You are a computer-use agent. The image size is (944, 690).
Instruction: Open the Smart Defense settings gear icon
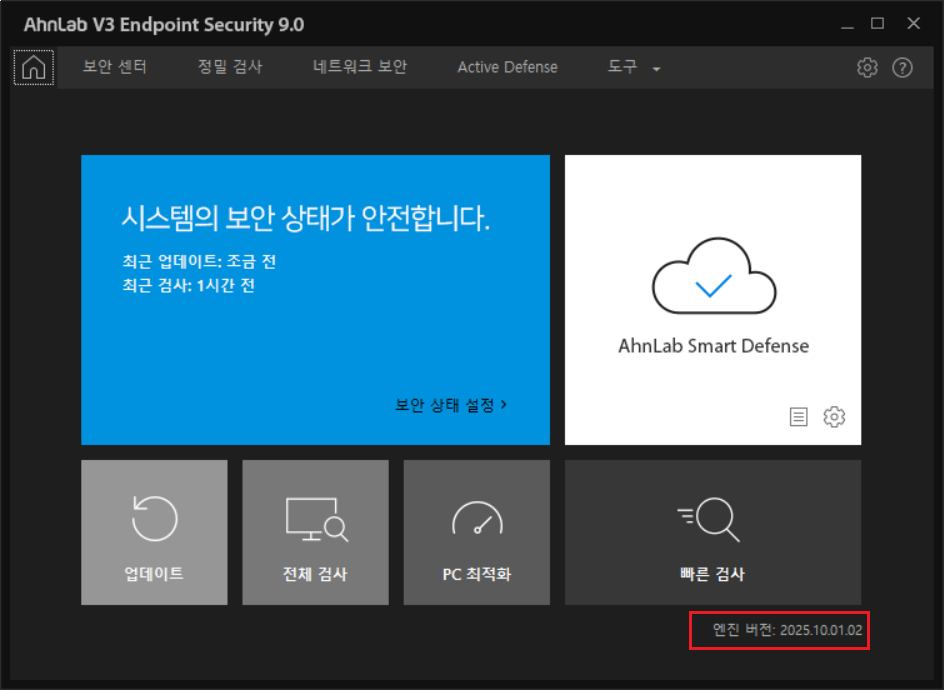(x=834, y=417)
